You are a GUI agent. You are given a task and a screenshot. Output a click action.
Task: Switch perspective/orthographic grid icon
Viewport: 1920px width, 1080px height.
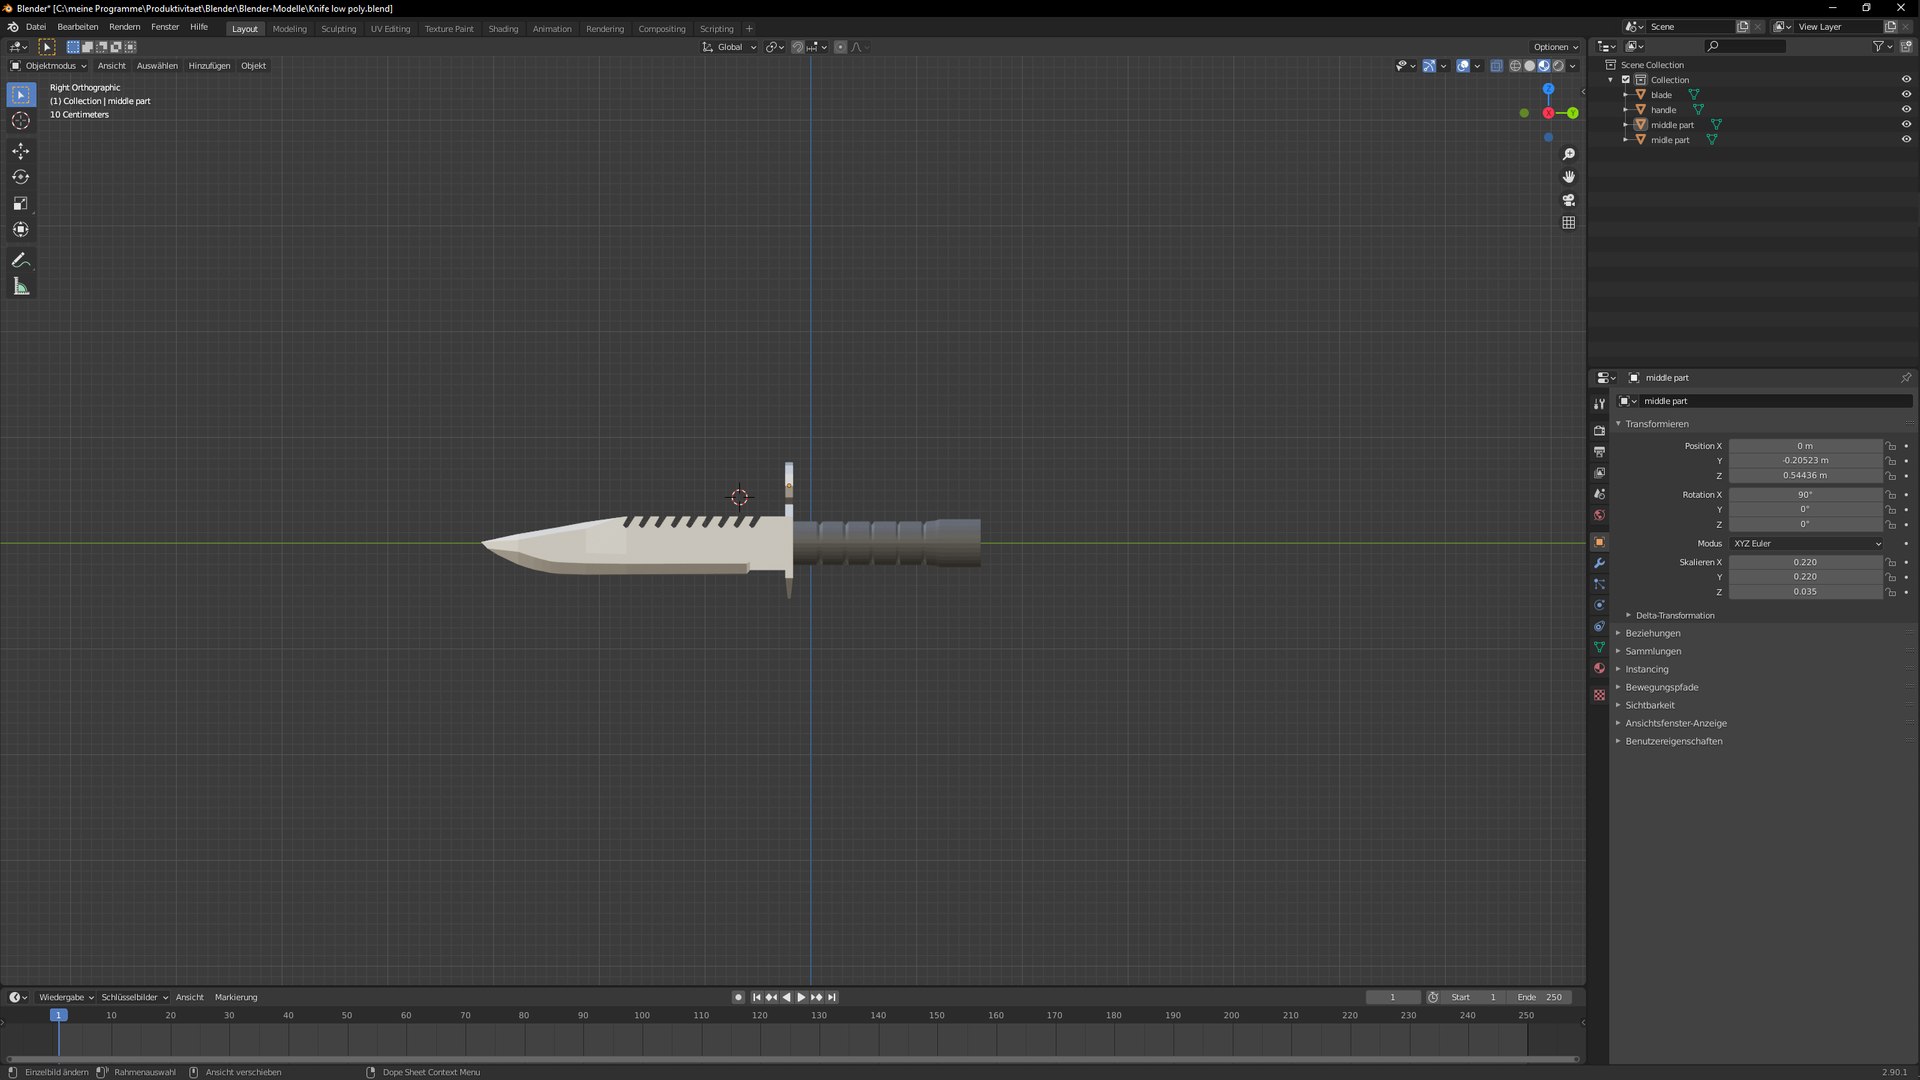[x=1568, y=223]
